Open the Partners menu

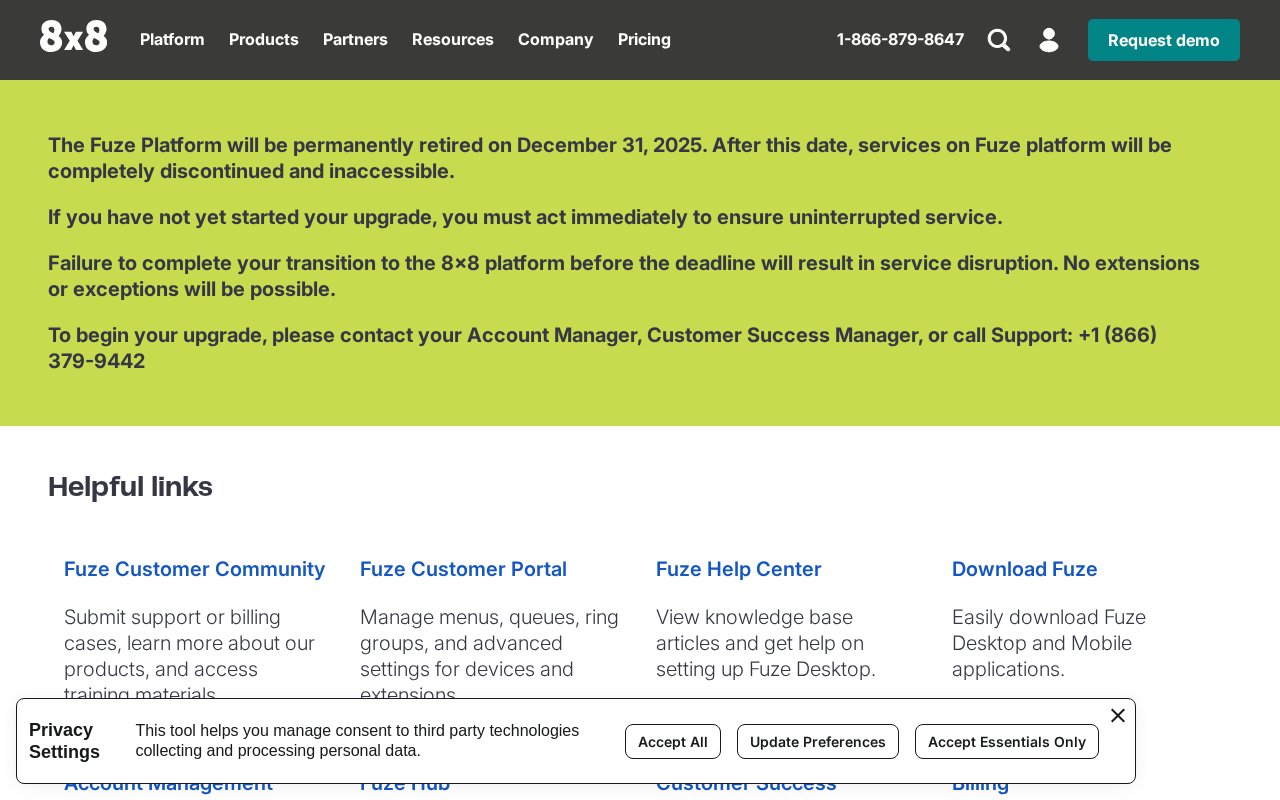click(x=355, y=40)
